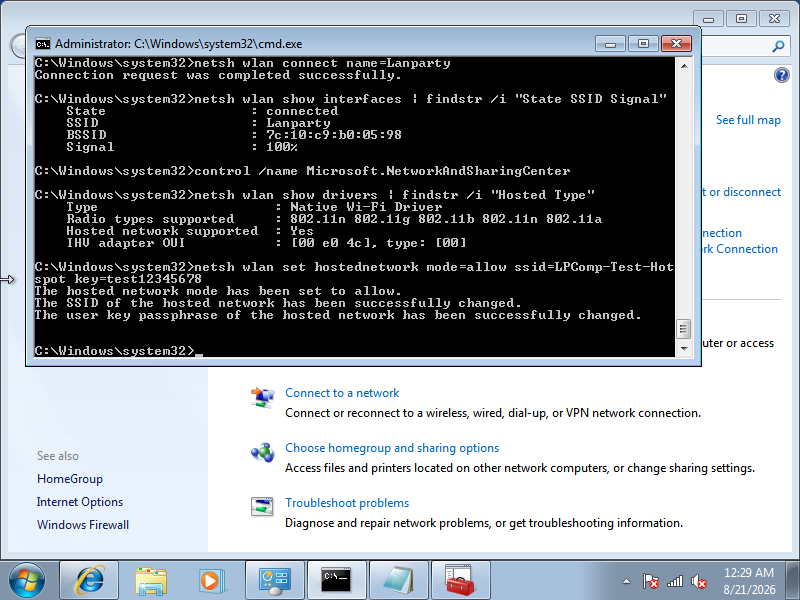Maximize the background Control Panel window

741,19
